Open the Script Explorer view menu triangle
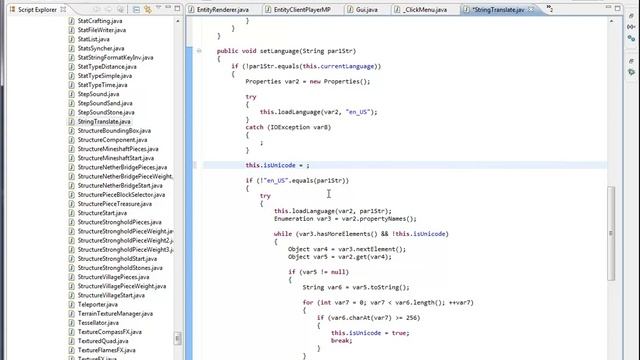The height and width of the screenshot is (360, 640). tap(158, 8)
